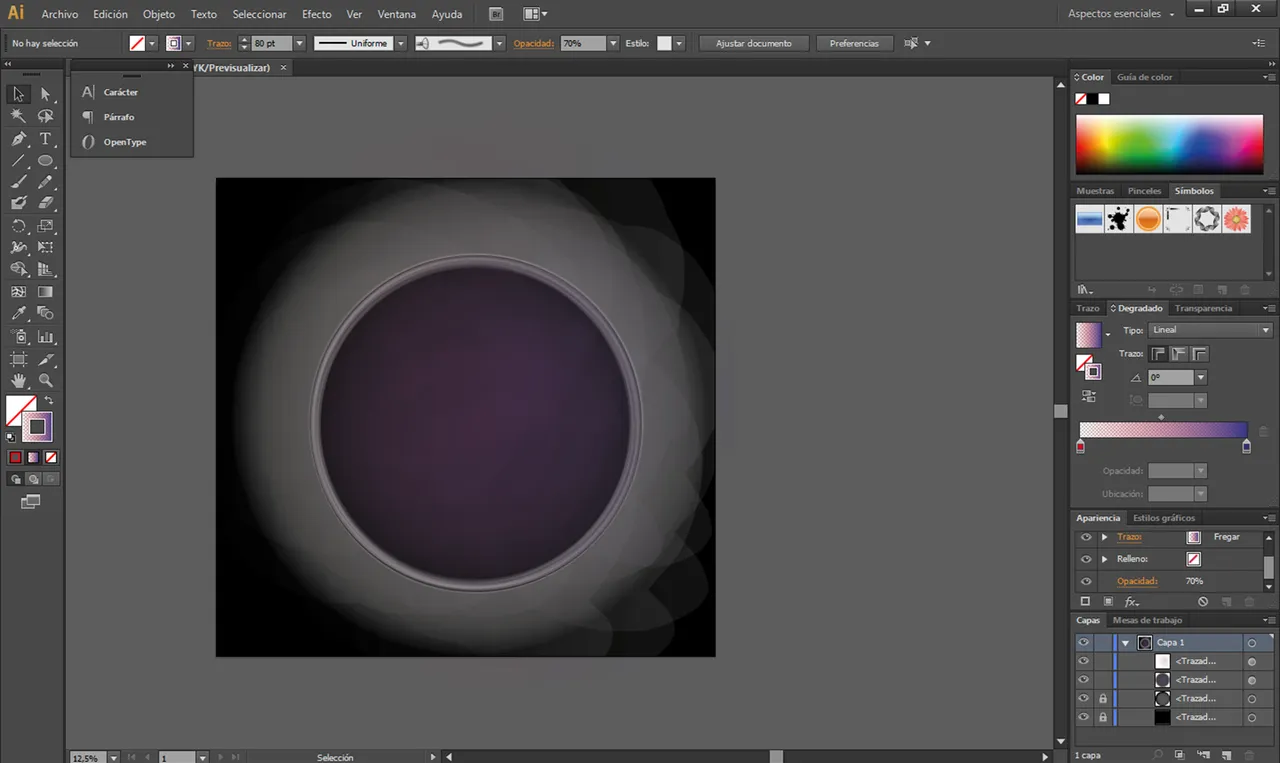1280x763 pixels.
Task: Open the Efecto menu
Action: tap(317, 14)
